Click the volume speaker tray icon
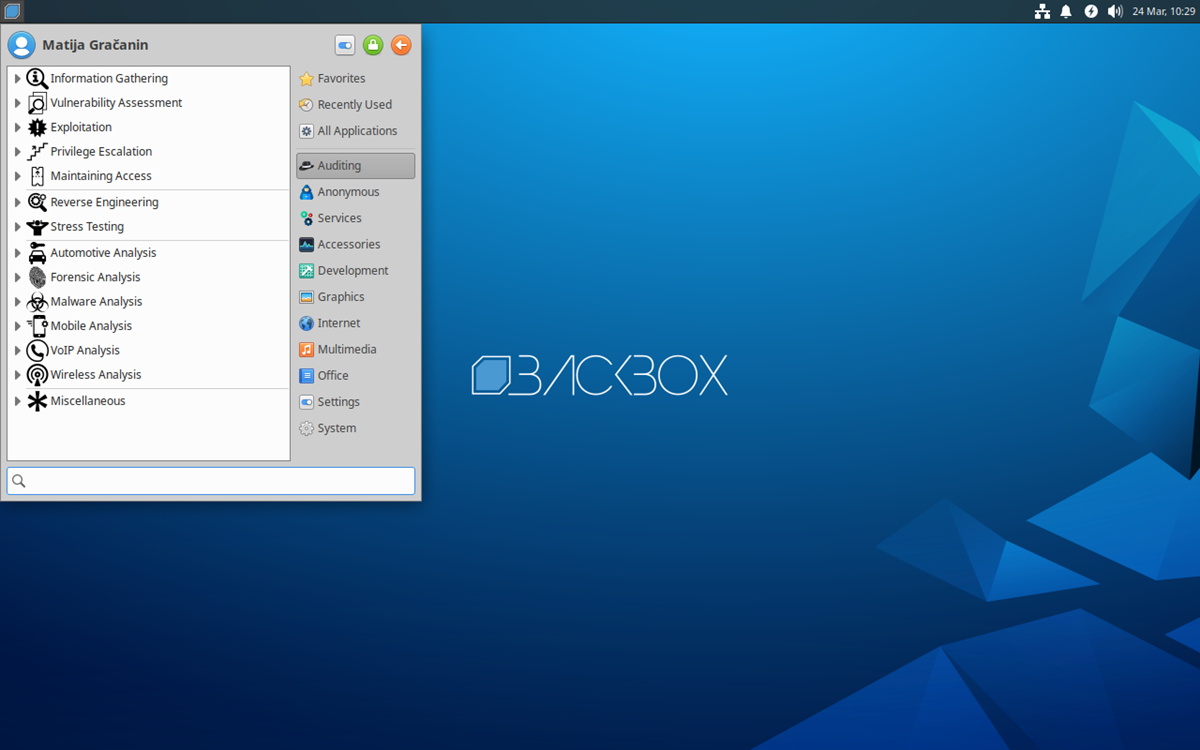Viewport: 1200px width, 750px height. [x=1115, y=11]
